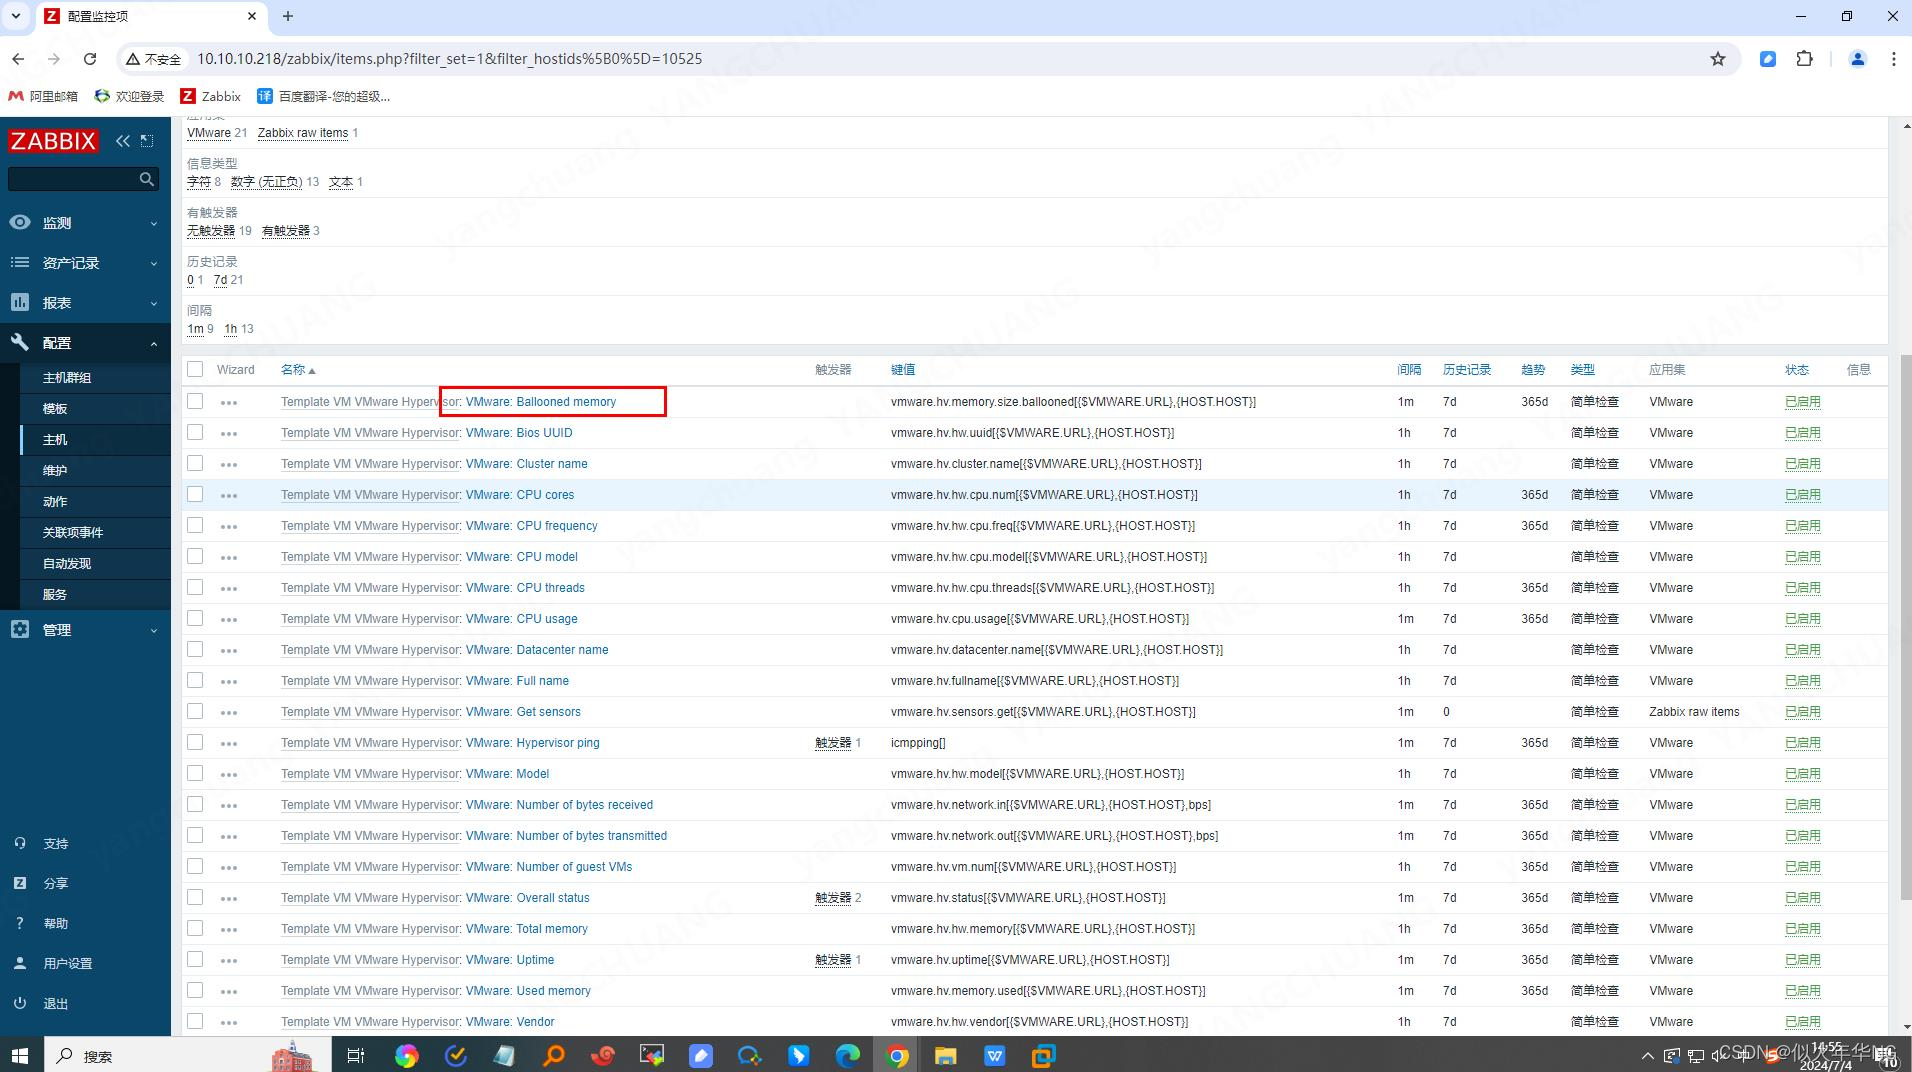Open 主机 in sidebar
The width and height of the screenshot is (1912, 1072).
[96, 440]
